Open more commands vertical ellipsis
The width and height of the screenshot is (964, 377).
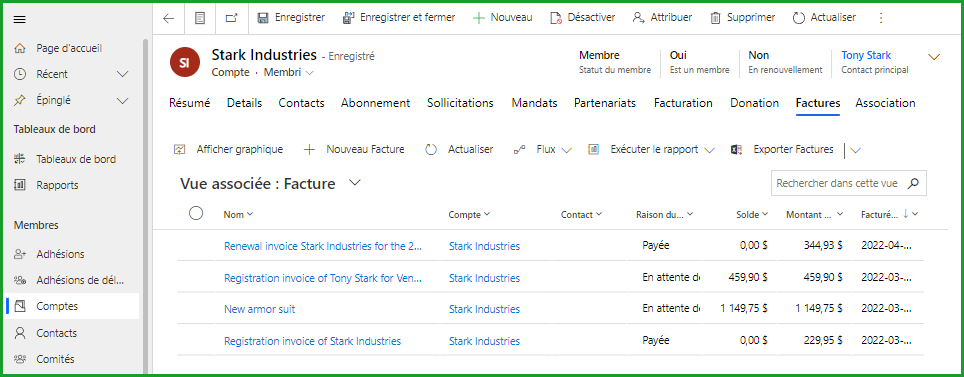click(881, 18)
